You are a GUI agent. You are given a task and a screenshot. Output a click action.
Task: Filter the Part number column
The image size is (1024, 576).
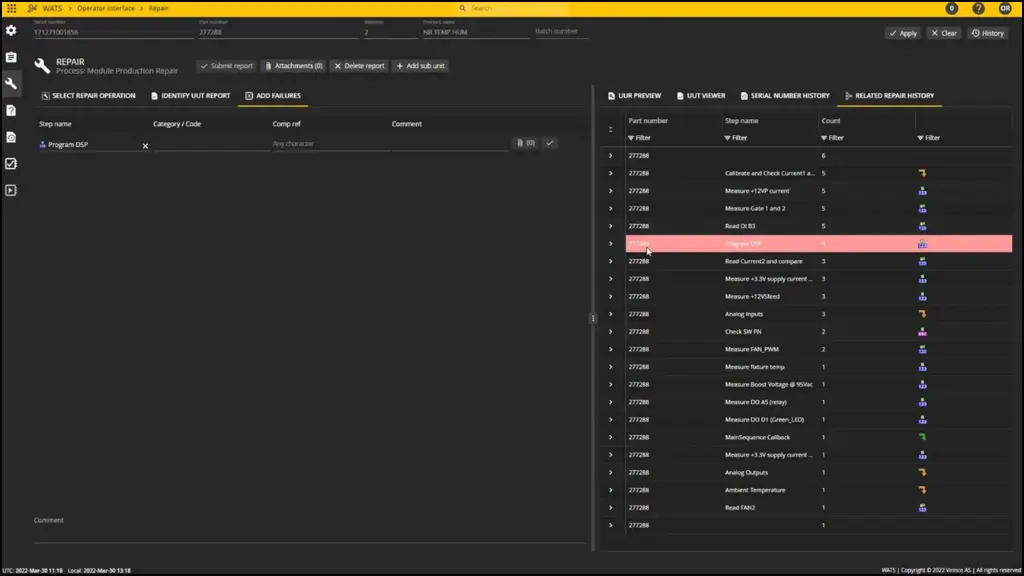point(639,138)
